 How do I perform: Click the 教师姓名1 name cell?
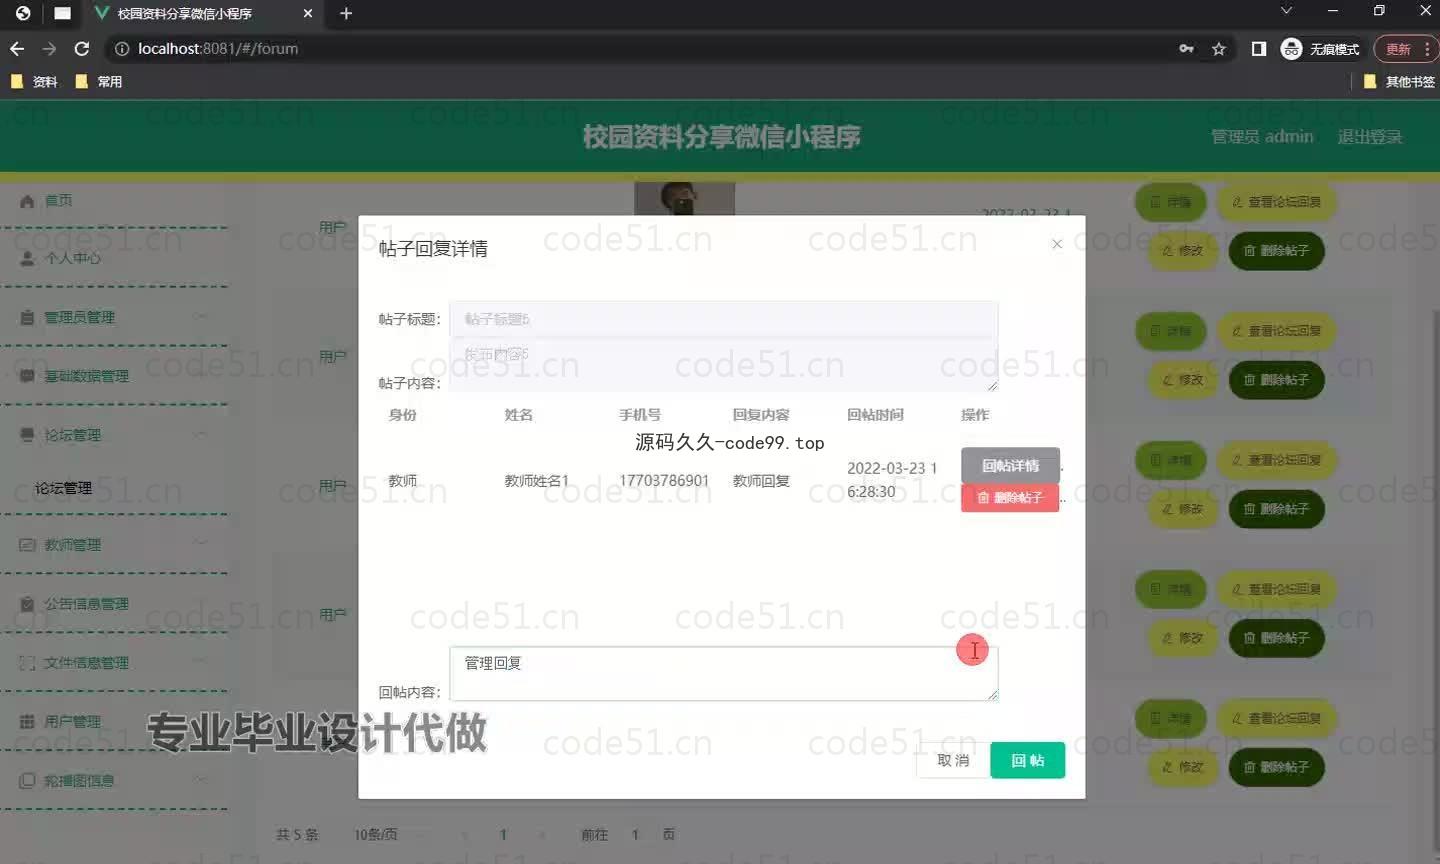coord(537,481)
